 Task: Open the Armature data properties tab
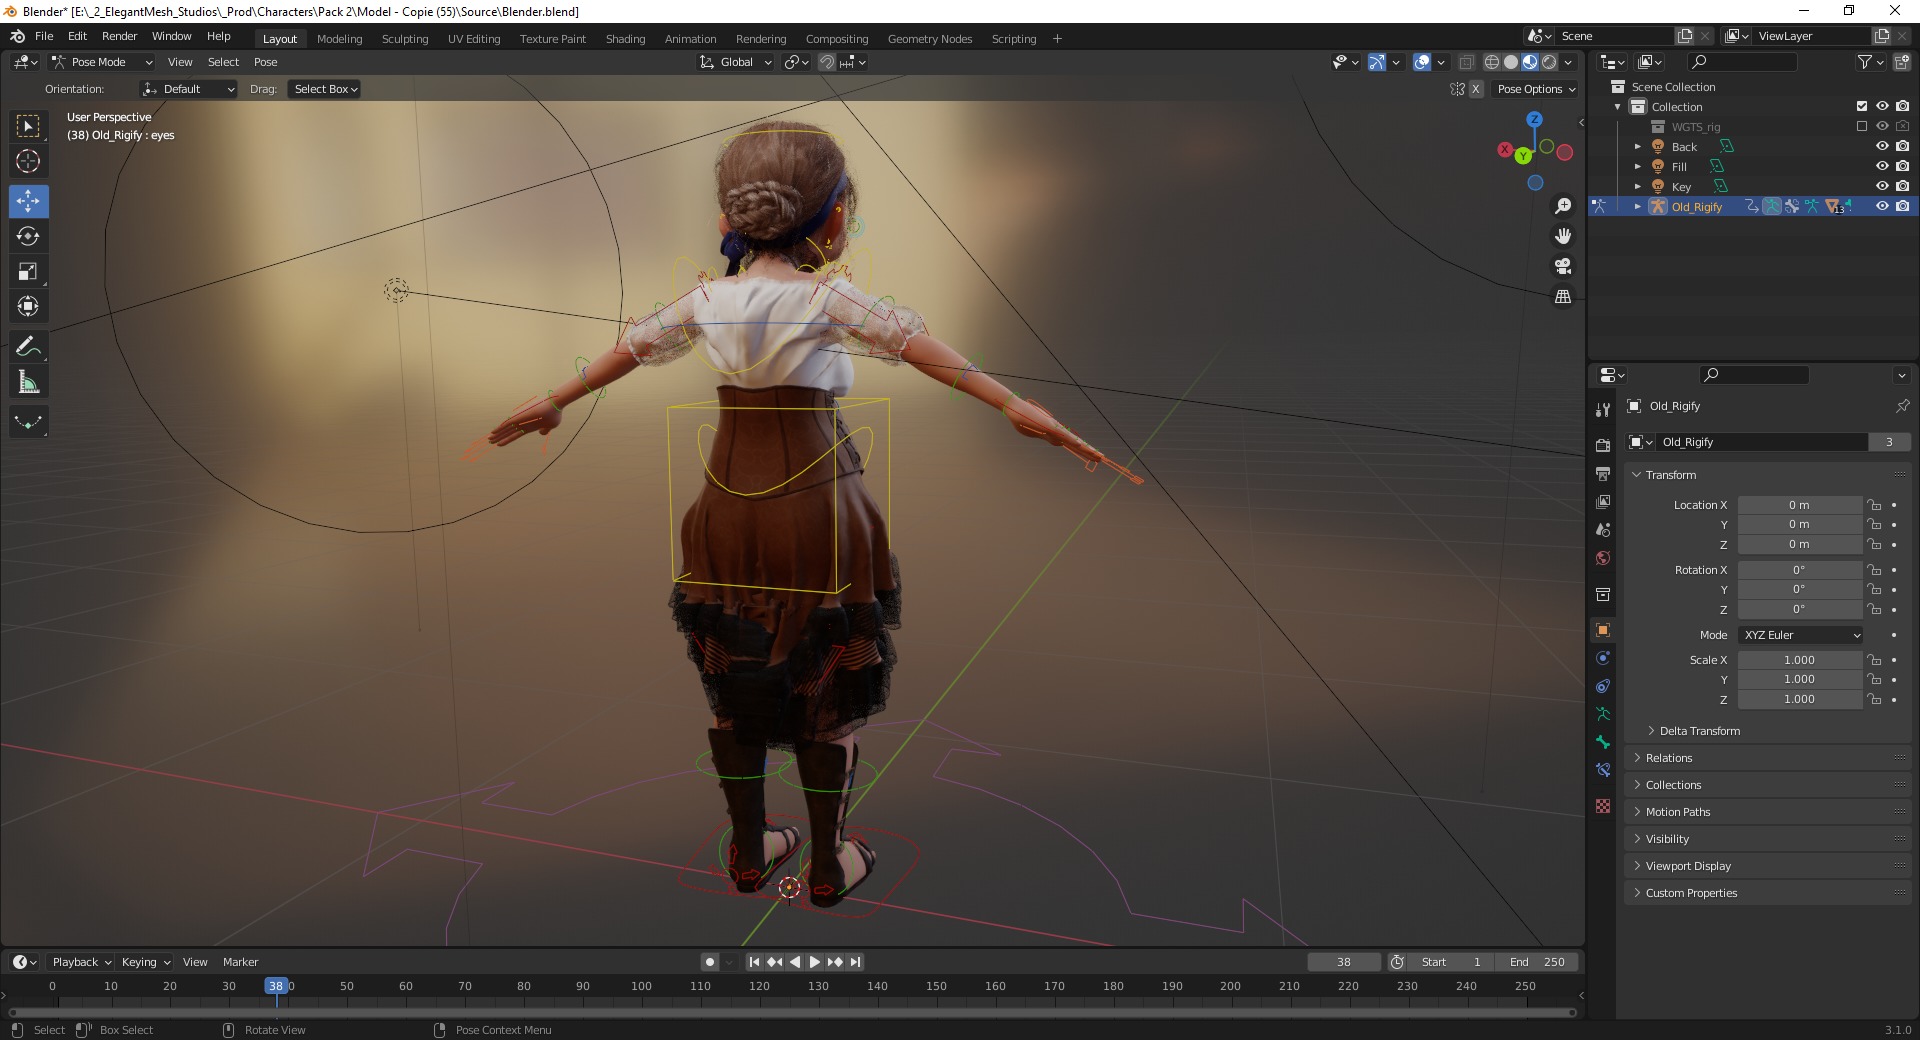[1603, 714]
